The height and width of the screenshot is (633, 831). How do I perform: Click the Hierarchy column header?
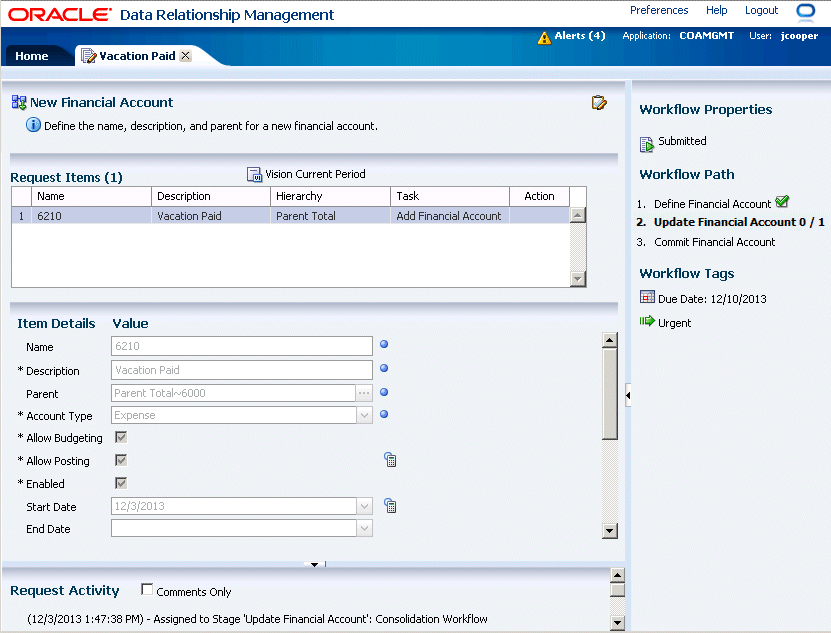330,196
